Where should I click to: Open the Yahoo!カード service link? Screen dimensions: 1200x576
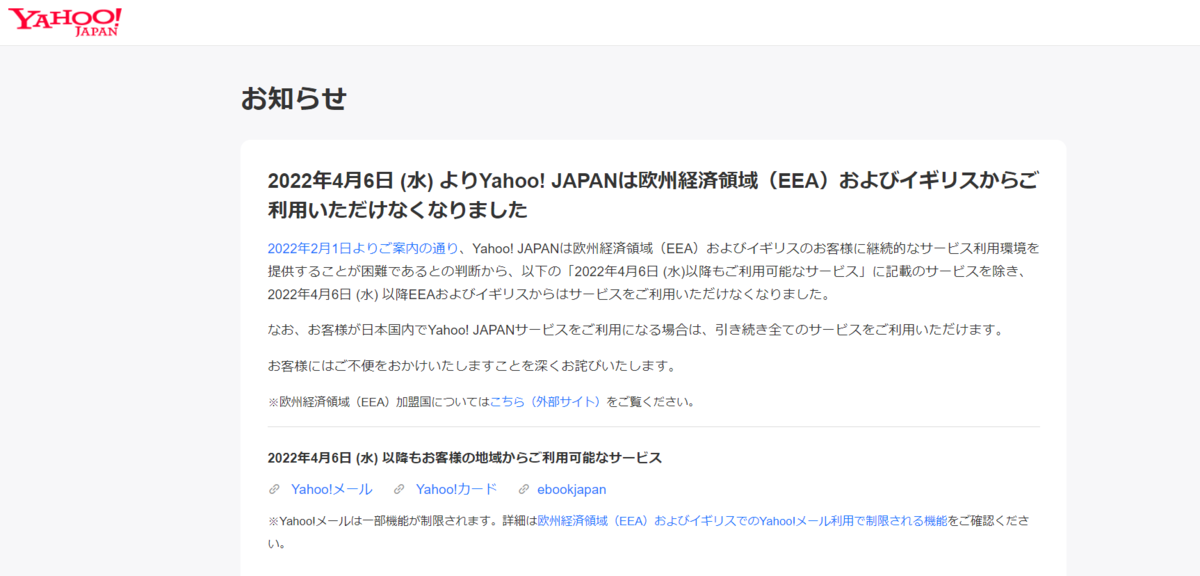point(456,489)
